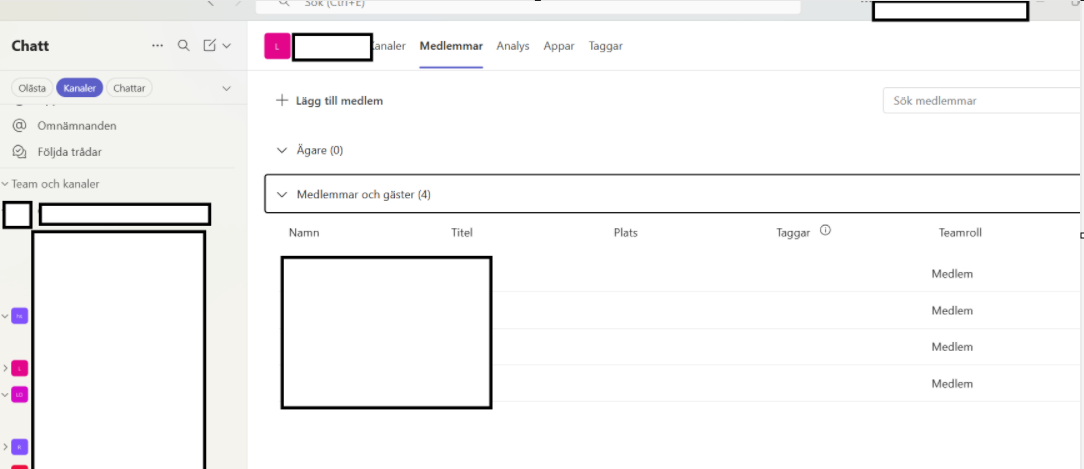
Task: Click the info icon next to Taggar
Action: (x=825, y=231)
